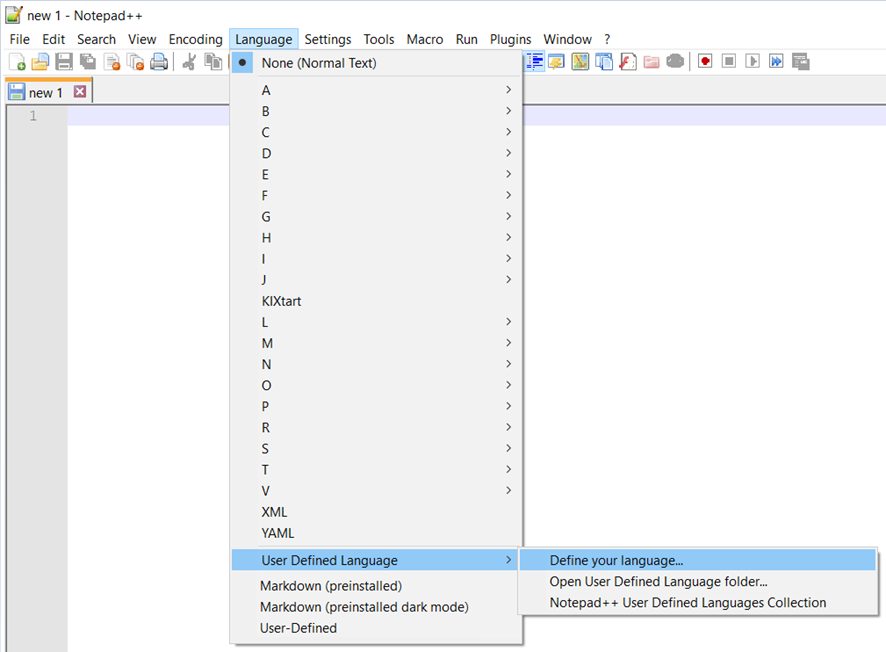Choose KIXtart language entry
886x652 pixels.
click(376, 301)
